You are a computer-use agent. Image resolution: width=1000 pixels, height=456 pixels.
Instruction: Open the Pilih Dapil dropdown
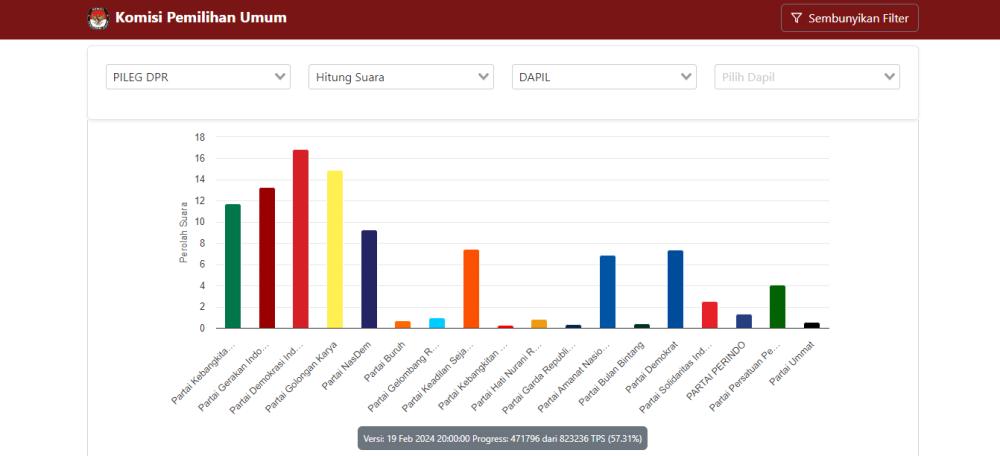tap(807, 77)
